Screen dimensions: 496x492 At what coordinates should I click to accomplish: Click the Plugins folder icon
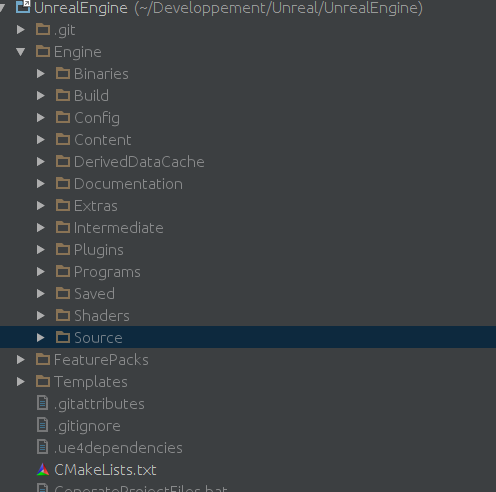(x=63, y=249)
